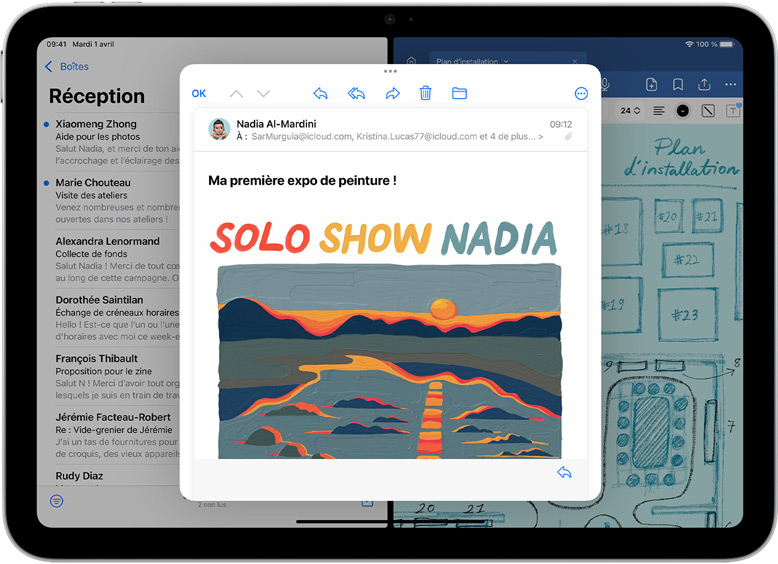Change the font size 24 stepper
Viewport: 778px width, 564px height.
click(631, 110)
